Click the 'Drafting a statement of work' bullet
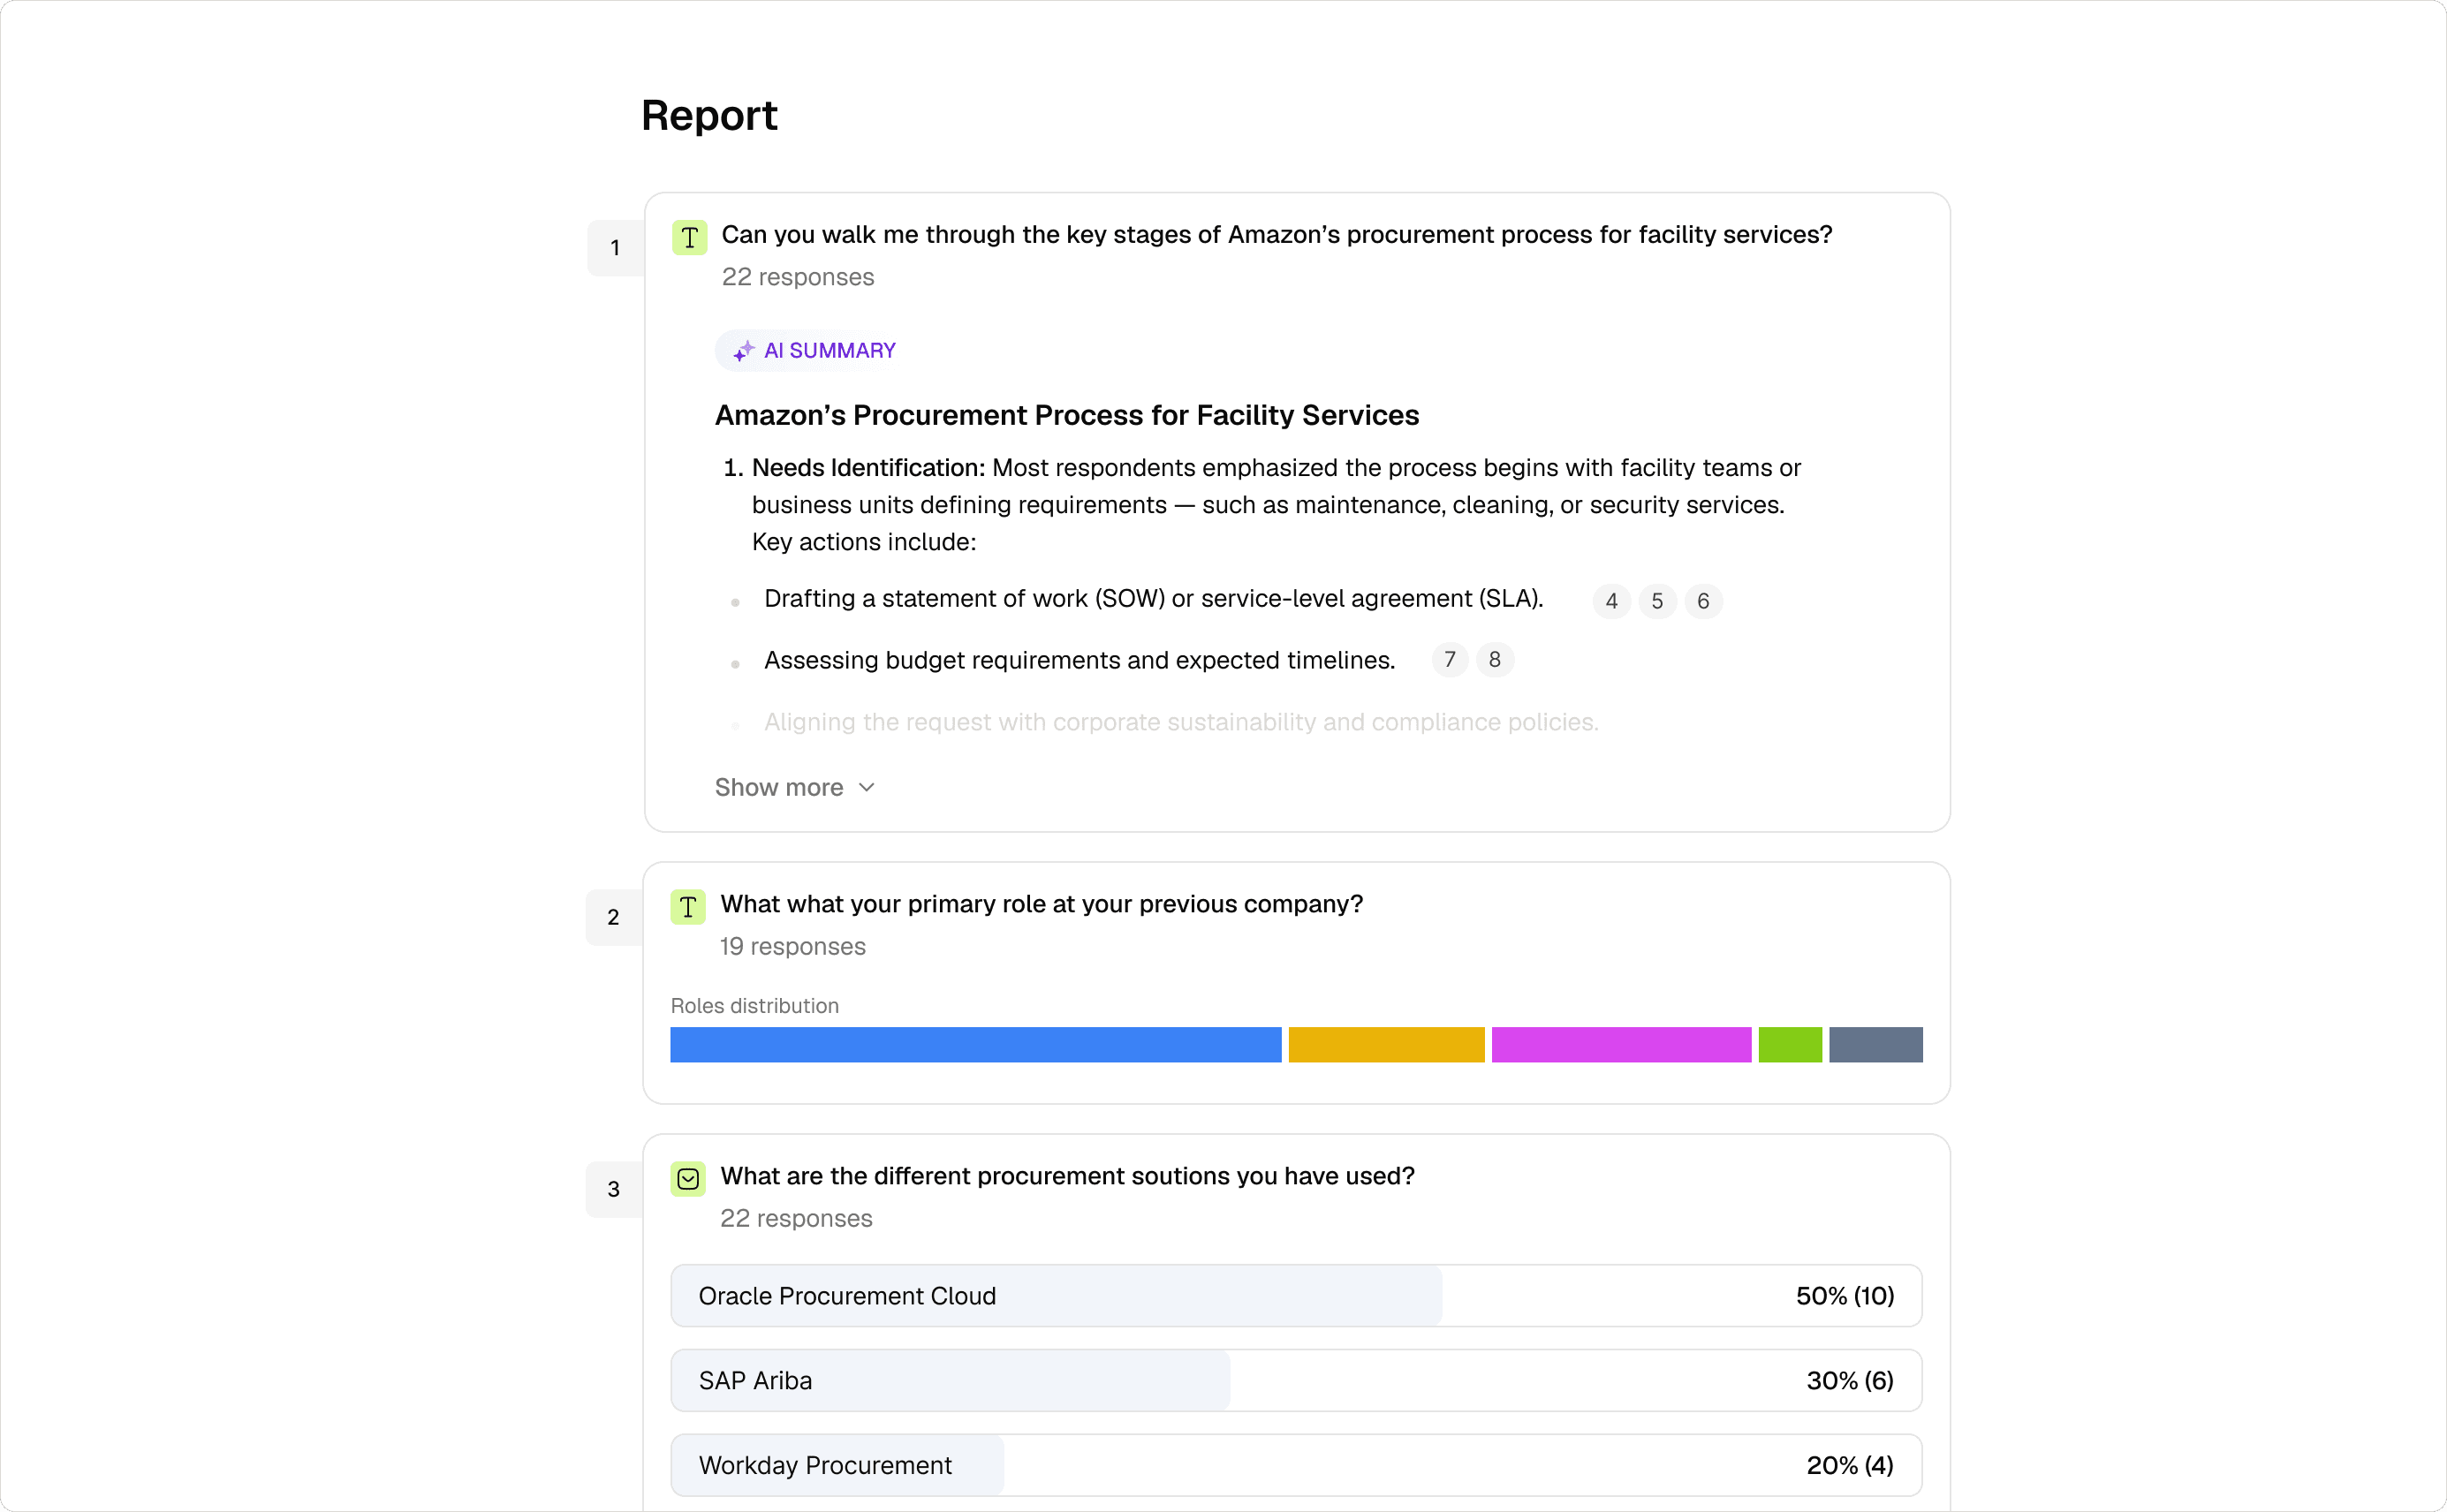The image size is (2447, 1512). [1153, 599]
